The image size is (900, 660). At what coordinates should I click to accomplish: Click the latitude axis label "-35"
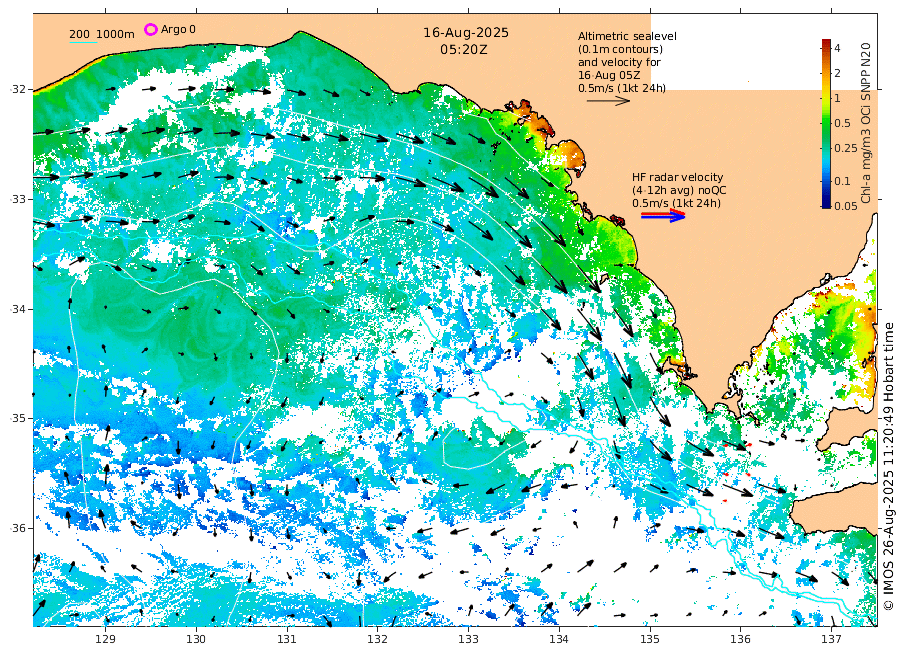pos(18,418)
